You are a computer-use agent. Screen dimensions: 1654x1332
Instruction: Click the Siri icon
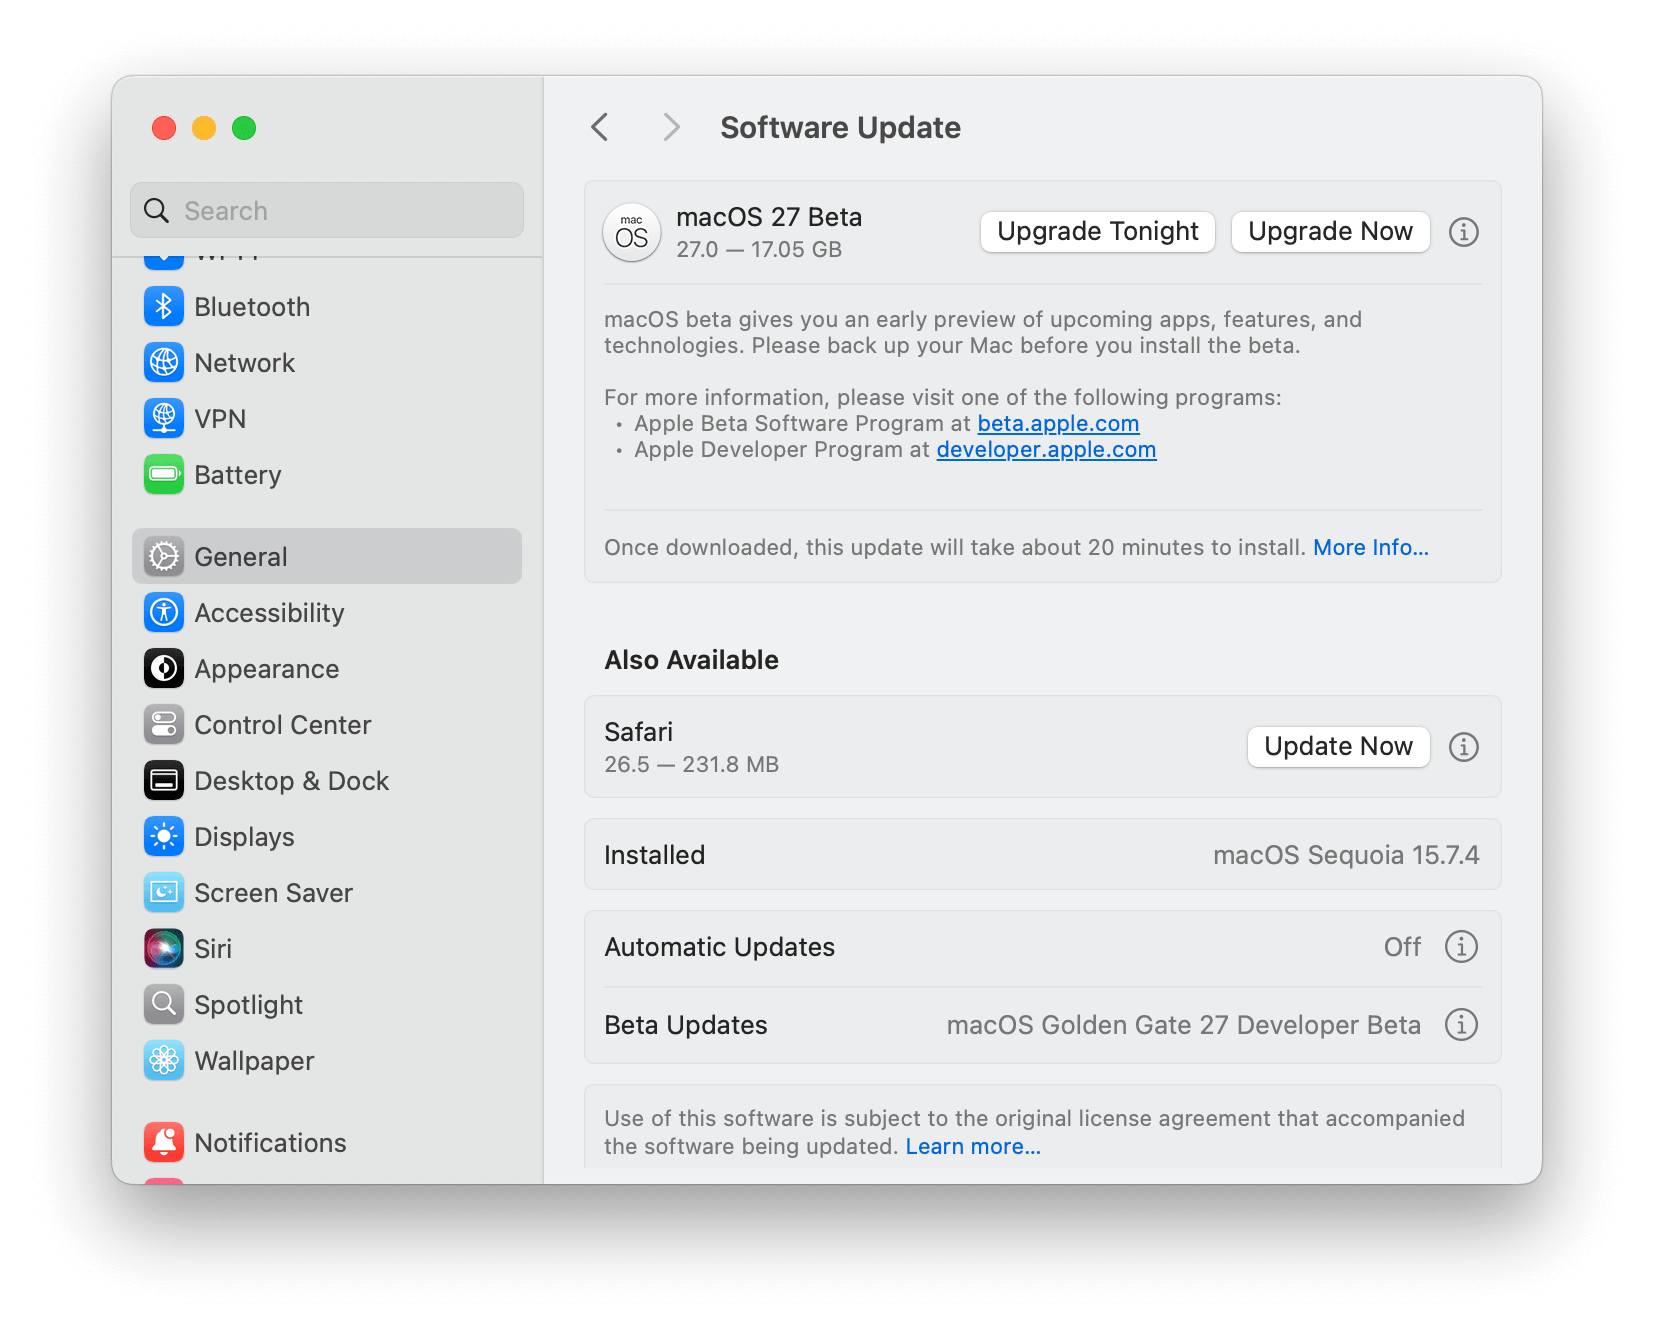pos(164,948)
